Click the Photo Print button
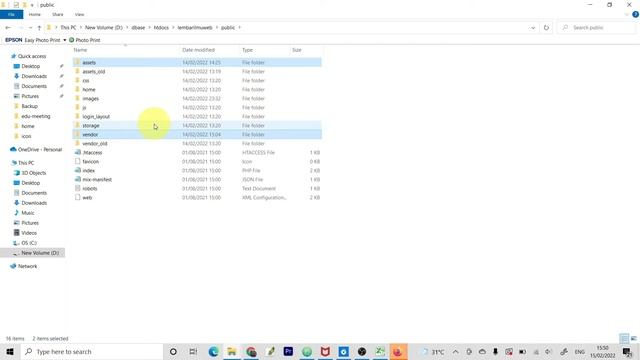The width and height of the screenshot is (640, 360). (84, 40)
